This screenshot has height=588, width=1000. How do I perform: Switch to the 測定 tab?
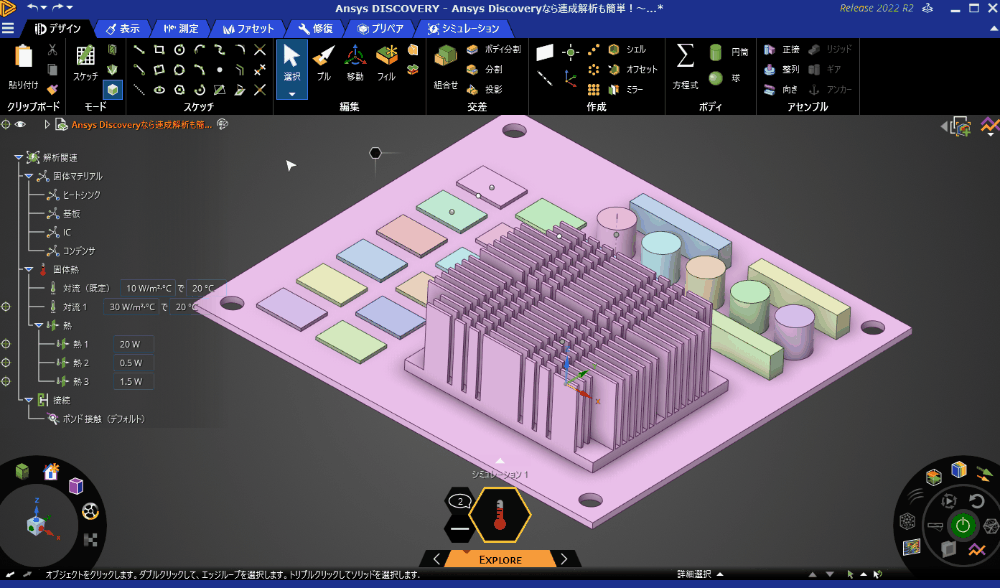click(x=181, y=29)
